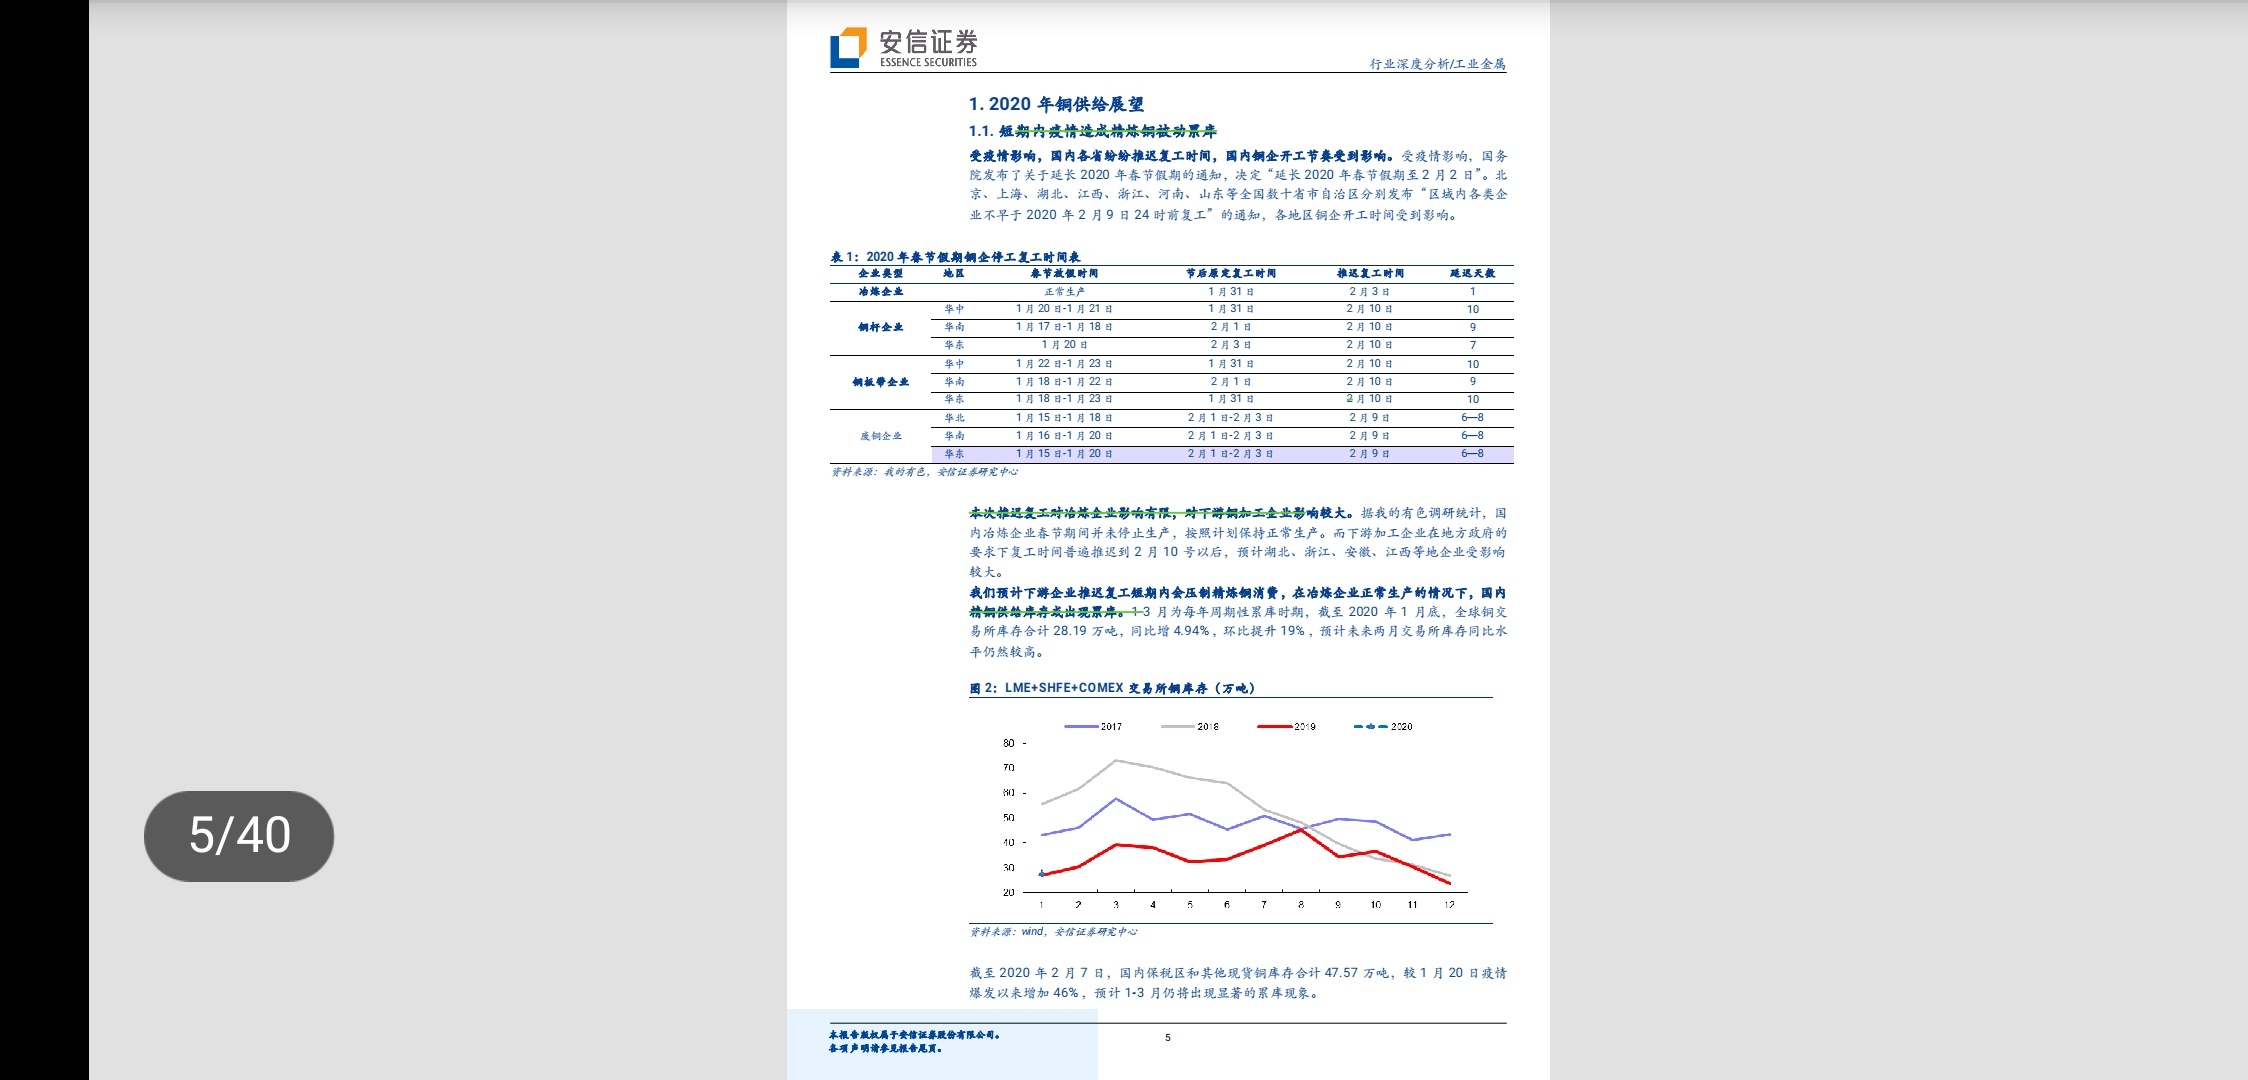Viewport: 2248px width, 1080px height.
Task: Click the 2018 gray legend marker
Action: [1178, 727]
